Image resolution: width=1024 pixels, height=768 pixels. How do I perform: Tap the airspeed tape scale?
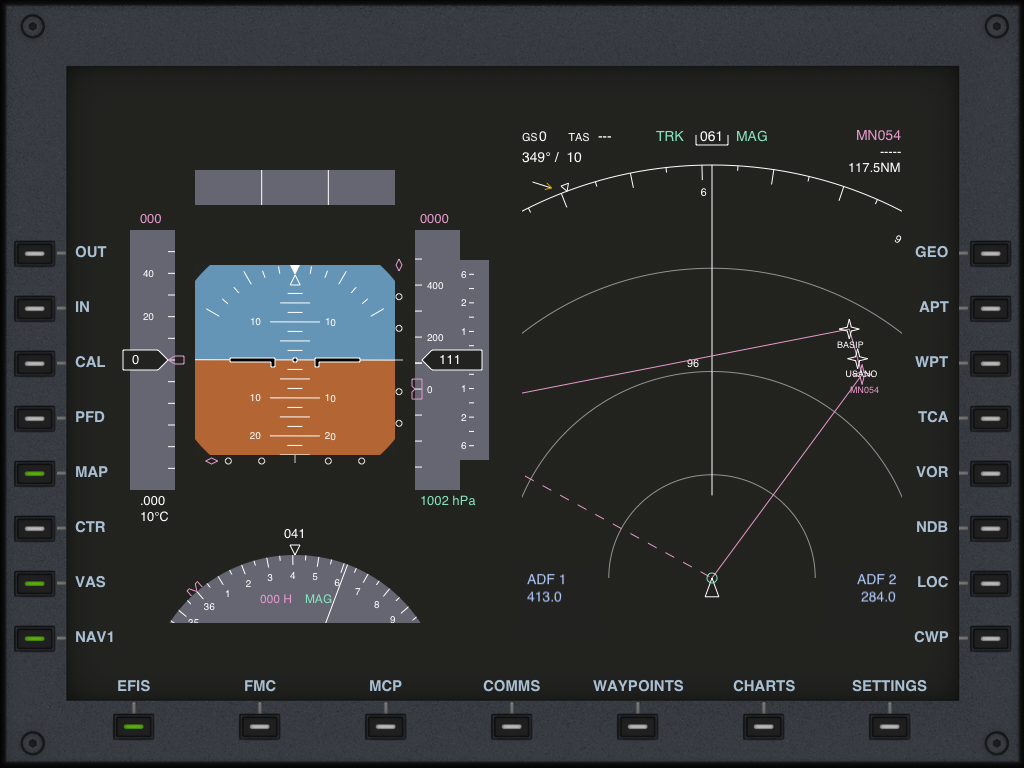coord(152,360)
